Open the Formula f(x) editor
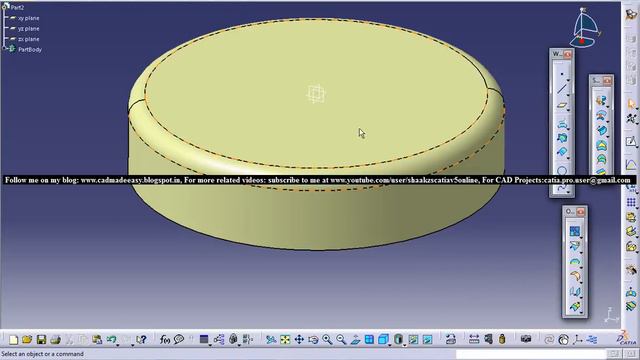This screenshot has height=360, width=640. tap(165, 340)
